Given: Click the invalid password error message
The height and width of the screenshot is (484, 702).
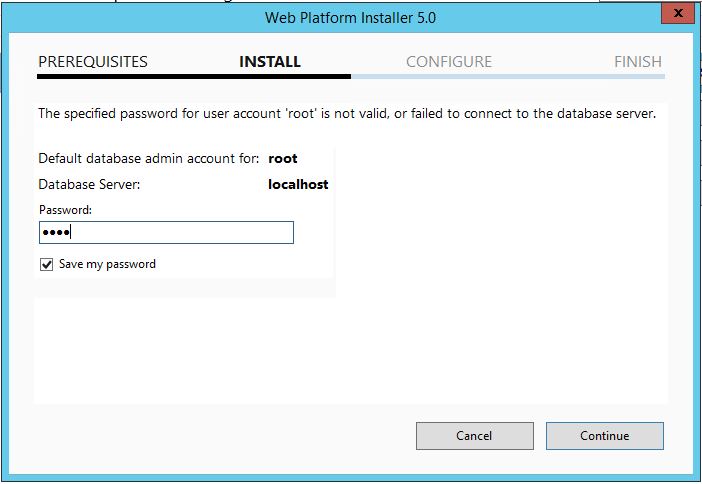Looking at the screenshot, I should pyautogui.click(x=347, y=114).
